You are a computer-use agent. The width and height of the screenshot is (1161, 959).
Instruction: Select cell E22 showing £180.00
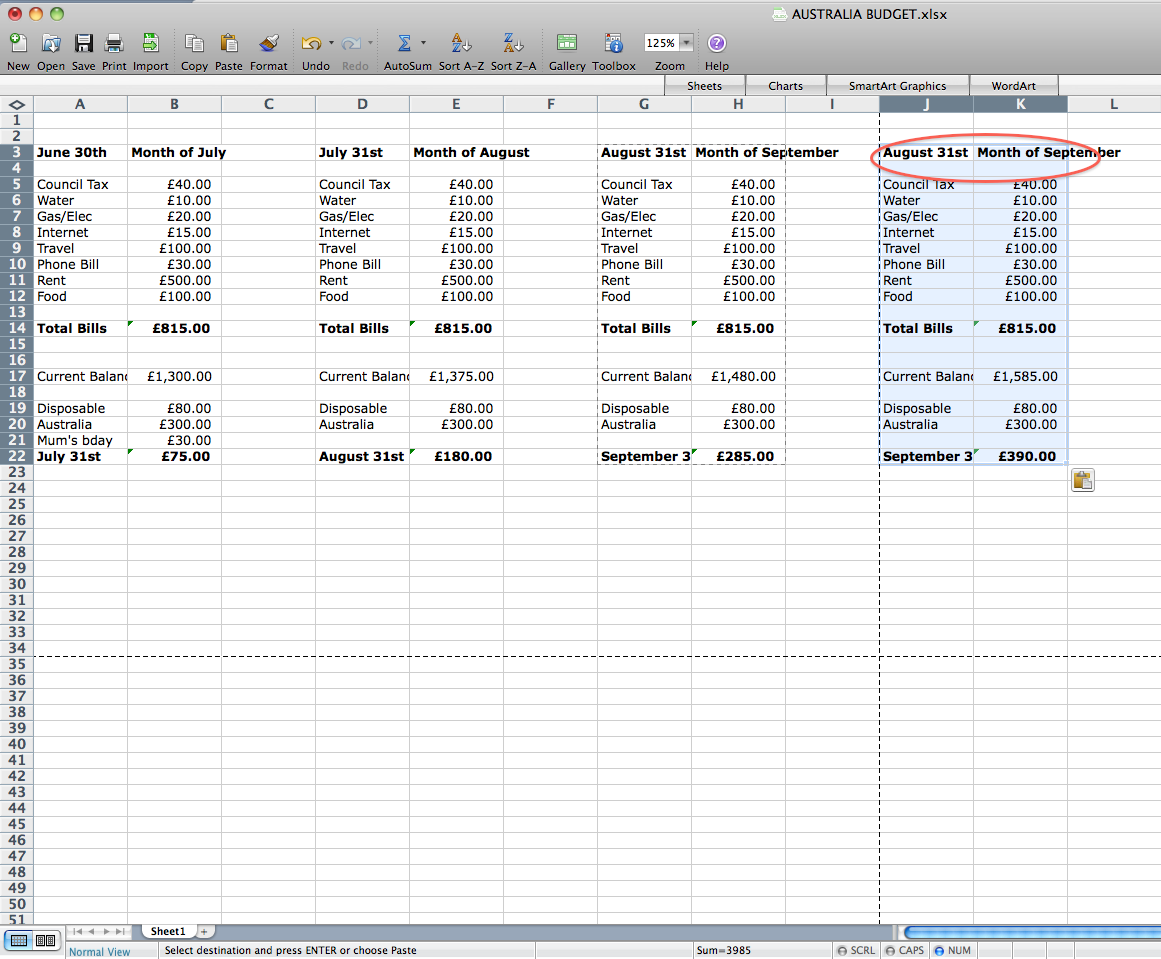click(x=456, y=456)
